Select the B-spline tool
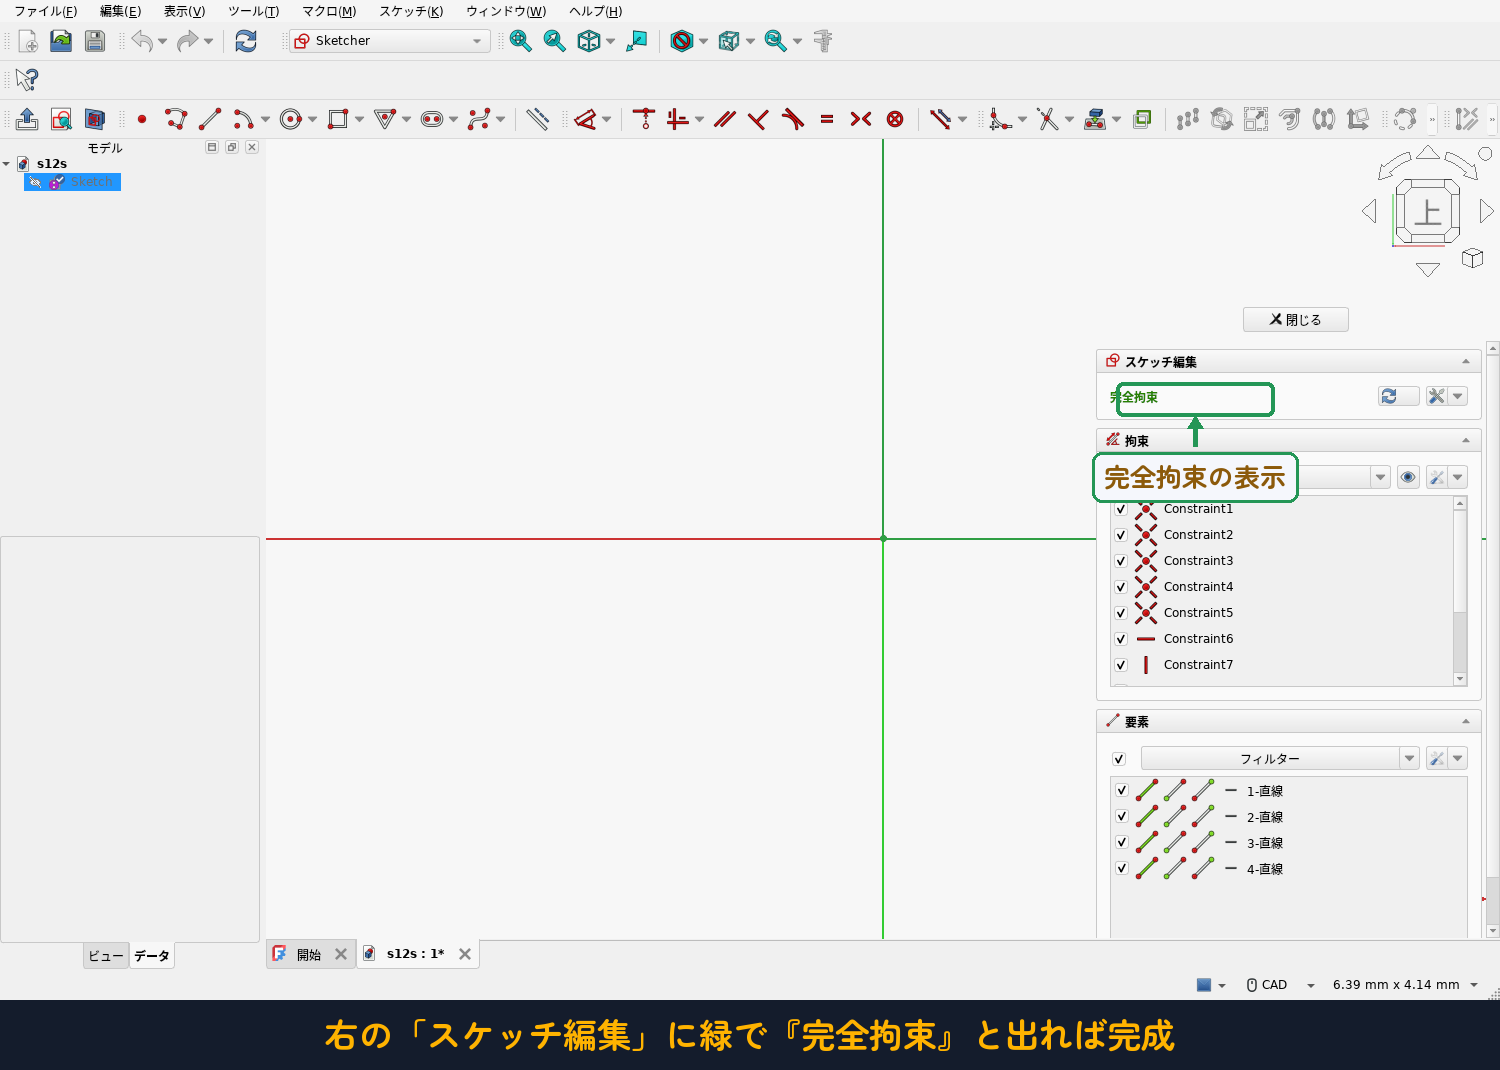1500x1070 pixels. [479, 119]
